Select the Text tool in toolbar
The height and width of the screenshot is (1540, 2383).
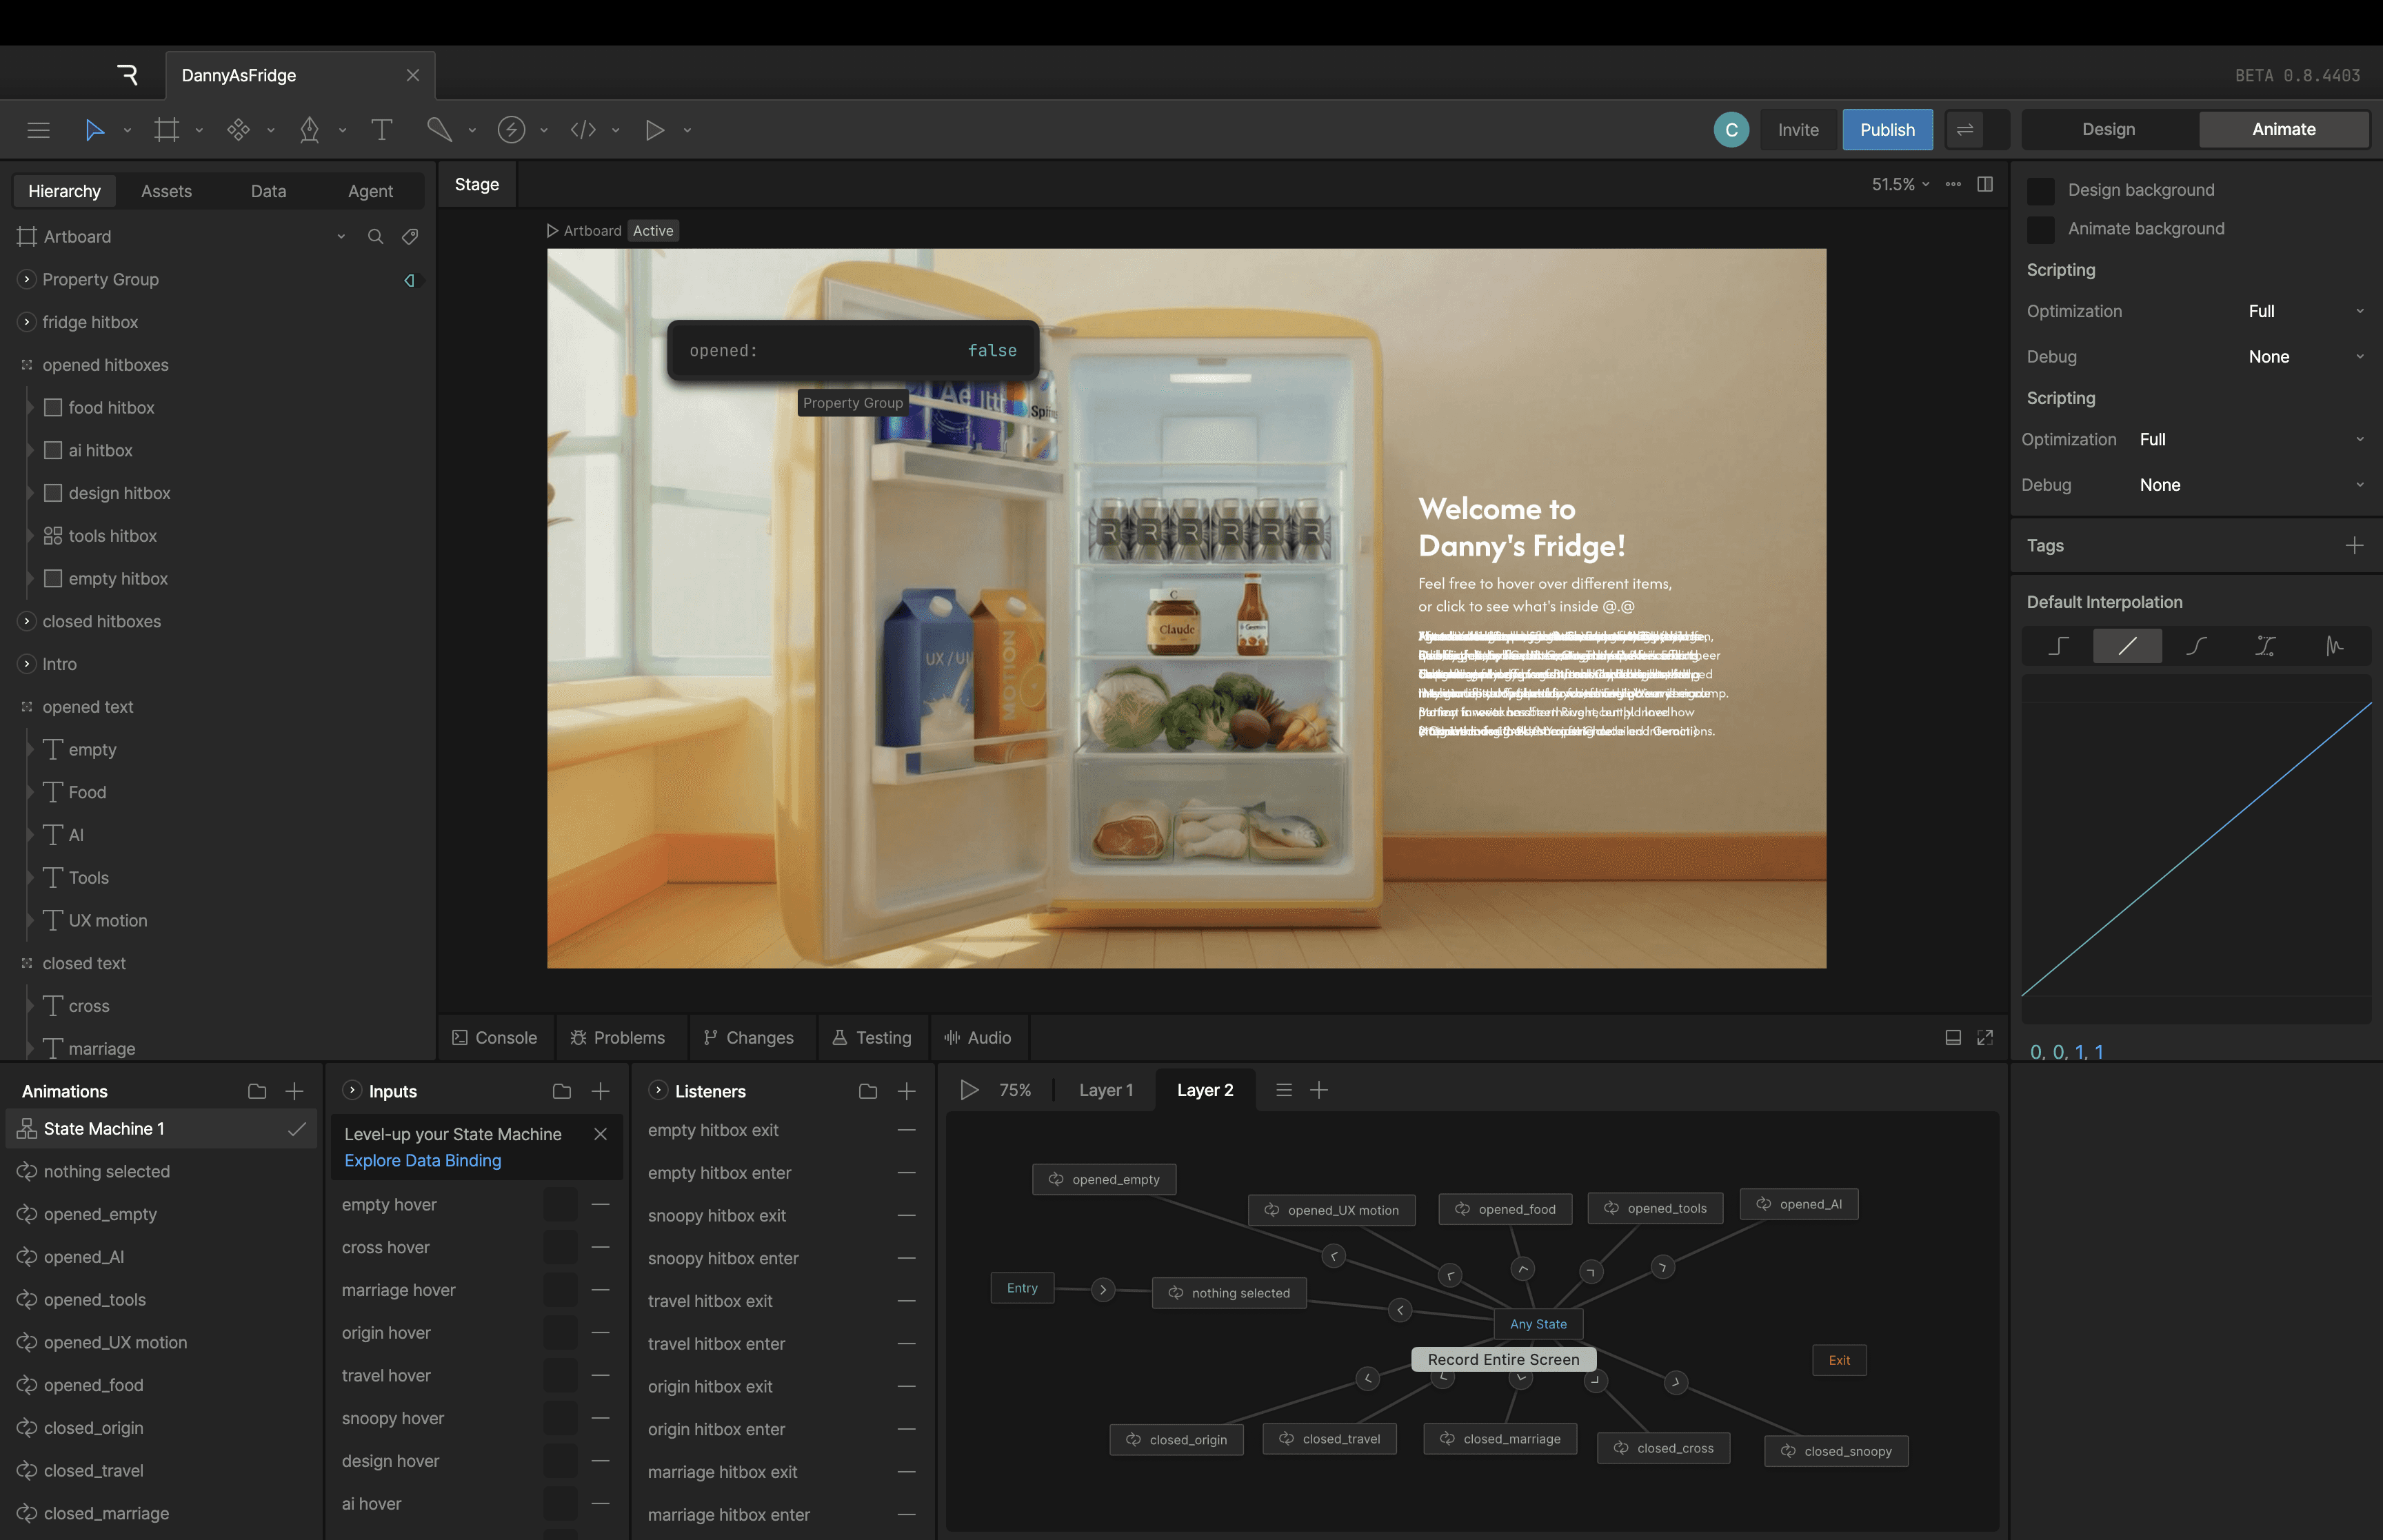(381, 130)
